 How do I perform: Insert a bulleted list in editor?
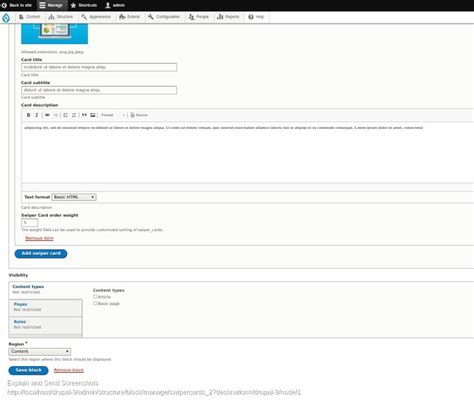click(66, 115)
